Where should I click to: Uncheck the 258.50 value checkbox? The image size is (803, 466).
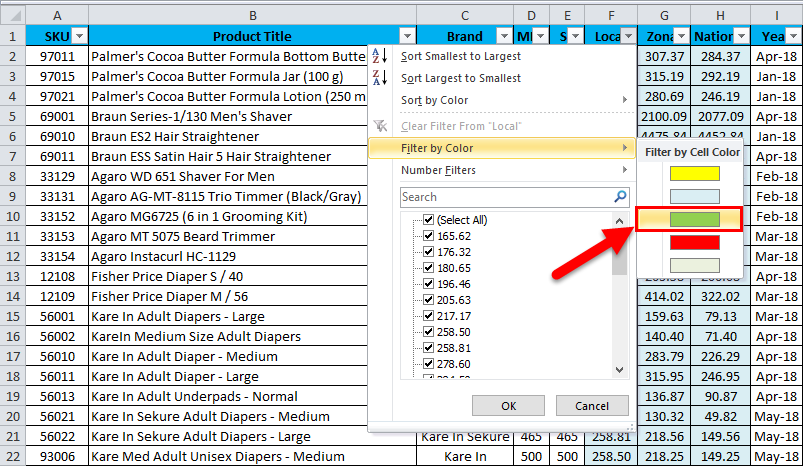(429, 332)
